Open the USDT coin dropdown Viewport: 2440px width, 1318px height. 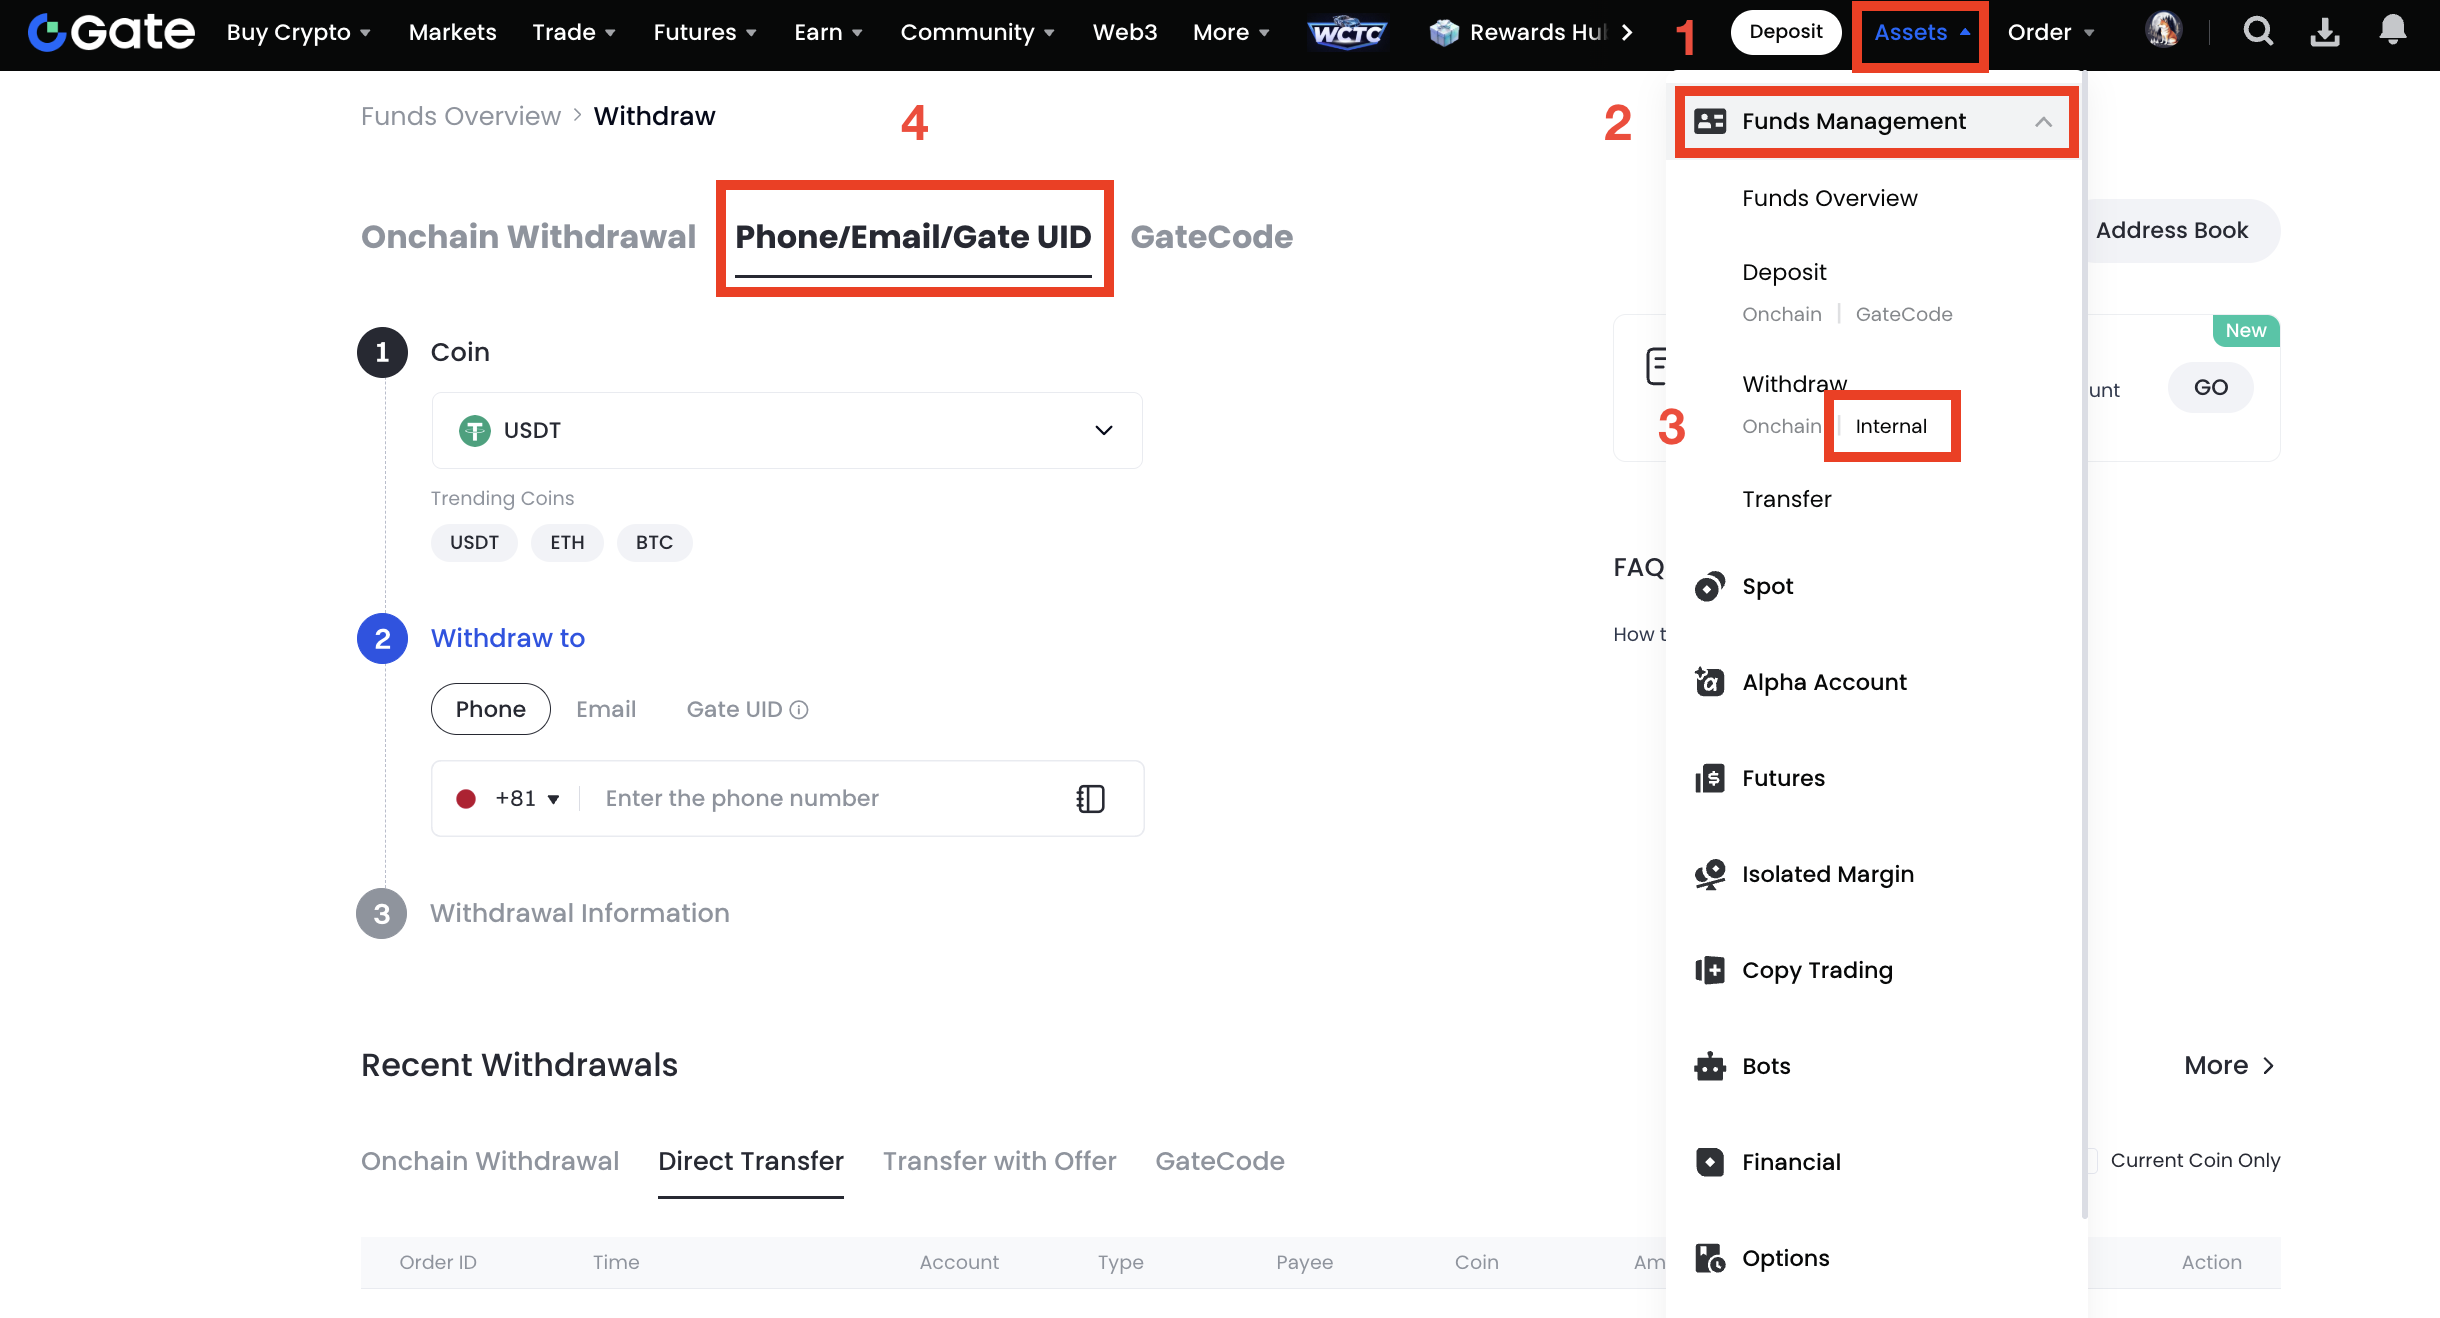tap(787, 430)
